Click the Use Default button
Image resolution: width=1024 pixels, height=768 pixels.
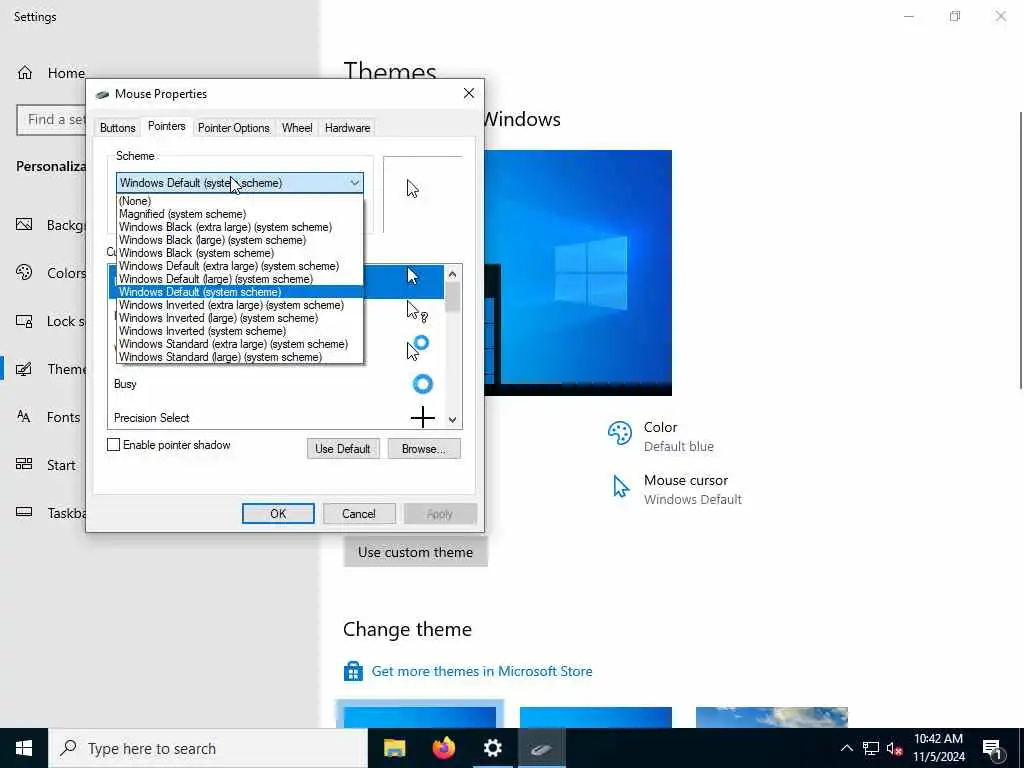pyautogui.click(x=343, y=449)
